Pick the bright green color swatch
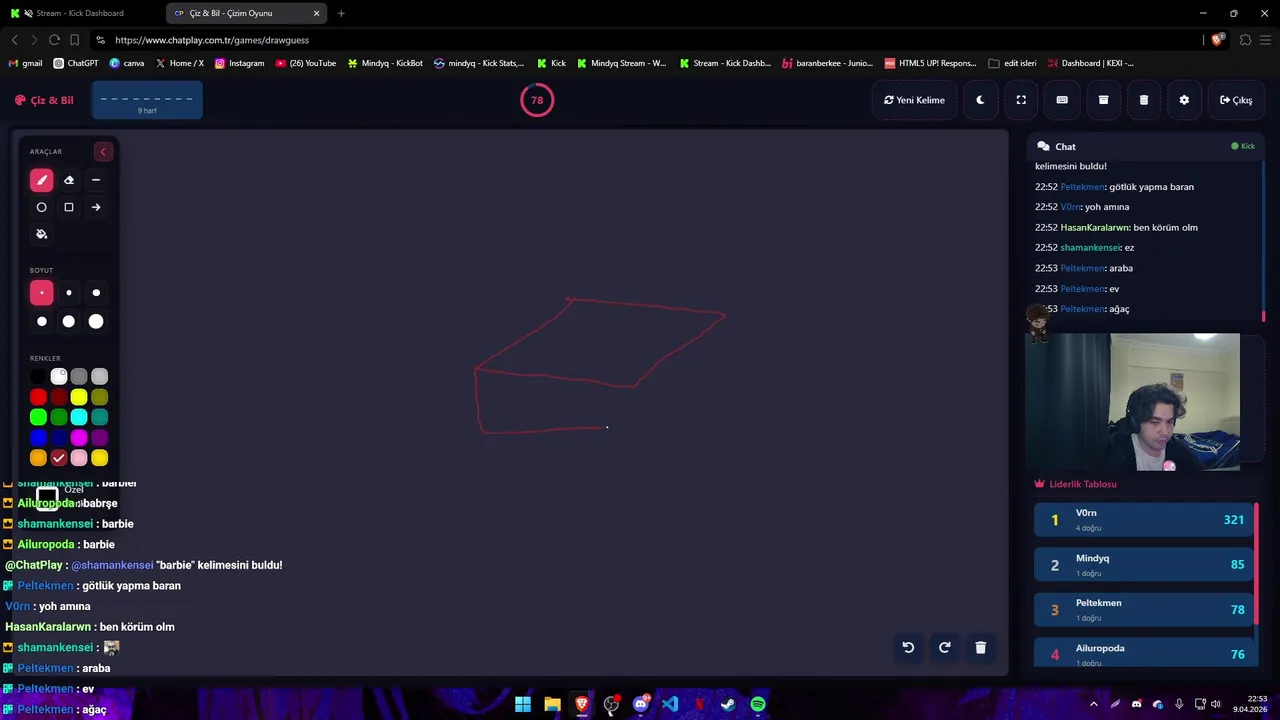Viewport: 1280px width, 720px height. coord(38,417)
